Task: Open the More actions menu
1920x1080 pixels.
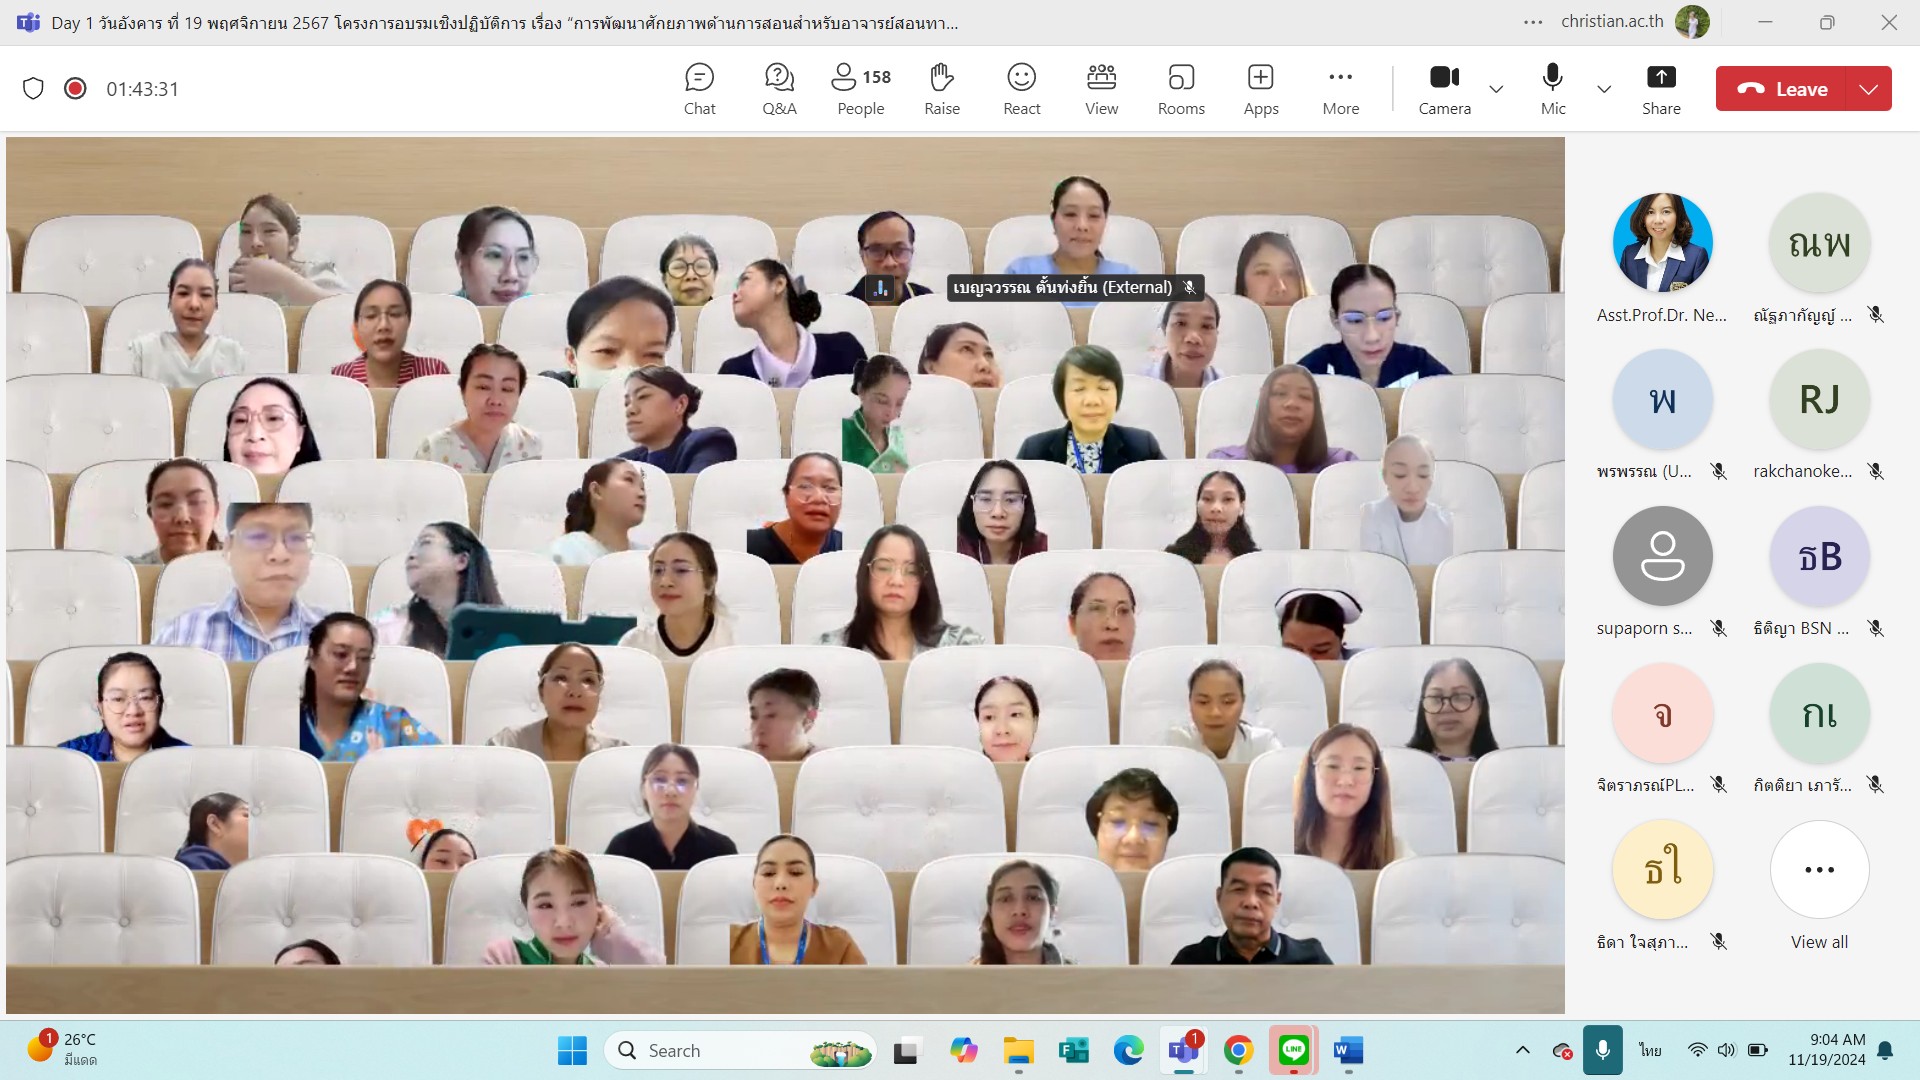Action: pyautogui.click(x=1341, y=89)
